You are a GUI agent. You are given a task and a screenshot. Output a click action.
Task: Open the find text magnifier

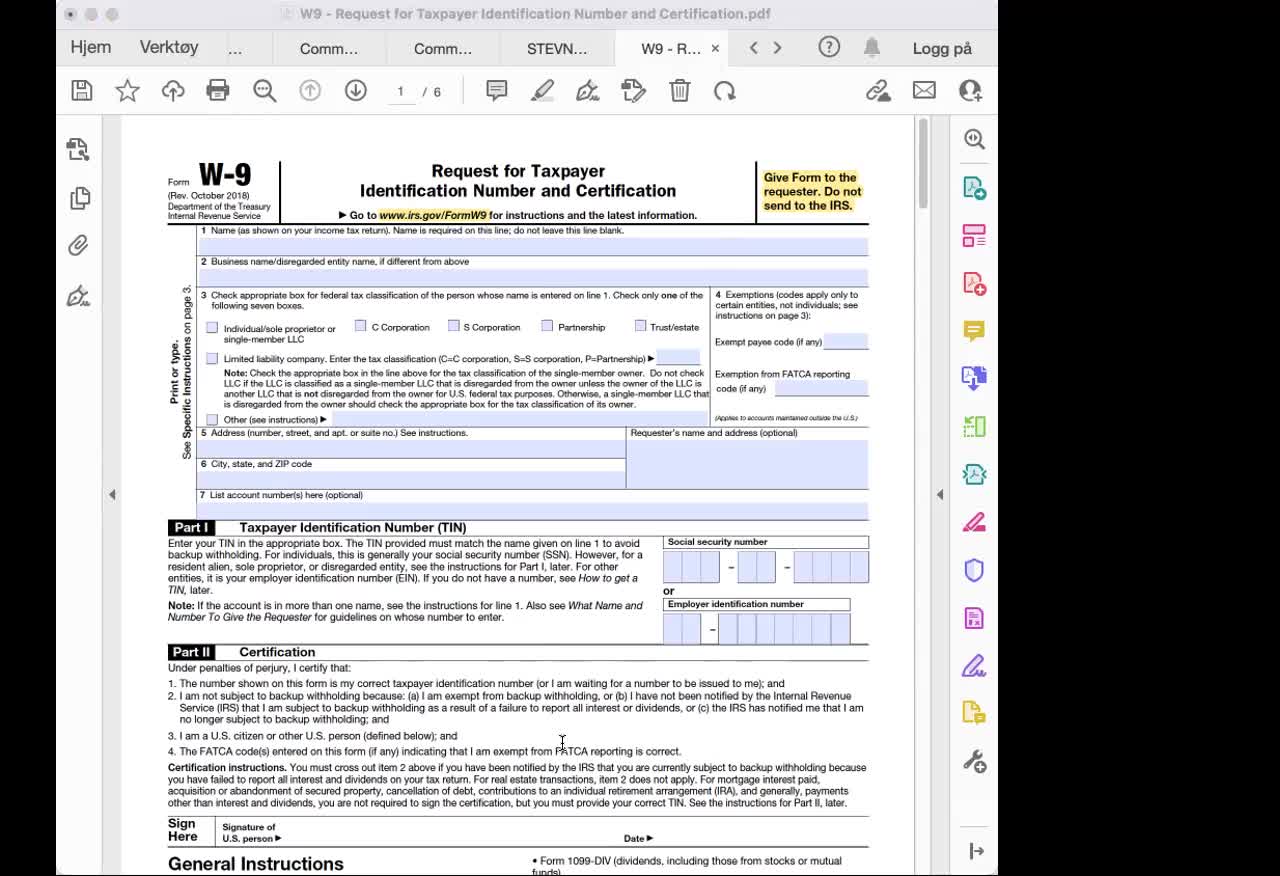[x=264, y=91]
